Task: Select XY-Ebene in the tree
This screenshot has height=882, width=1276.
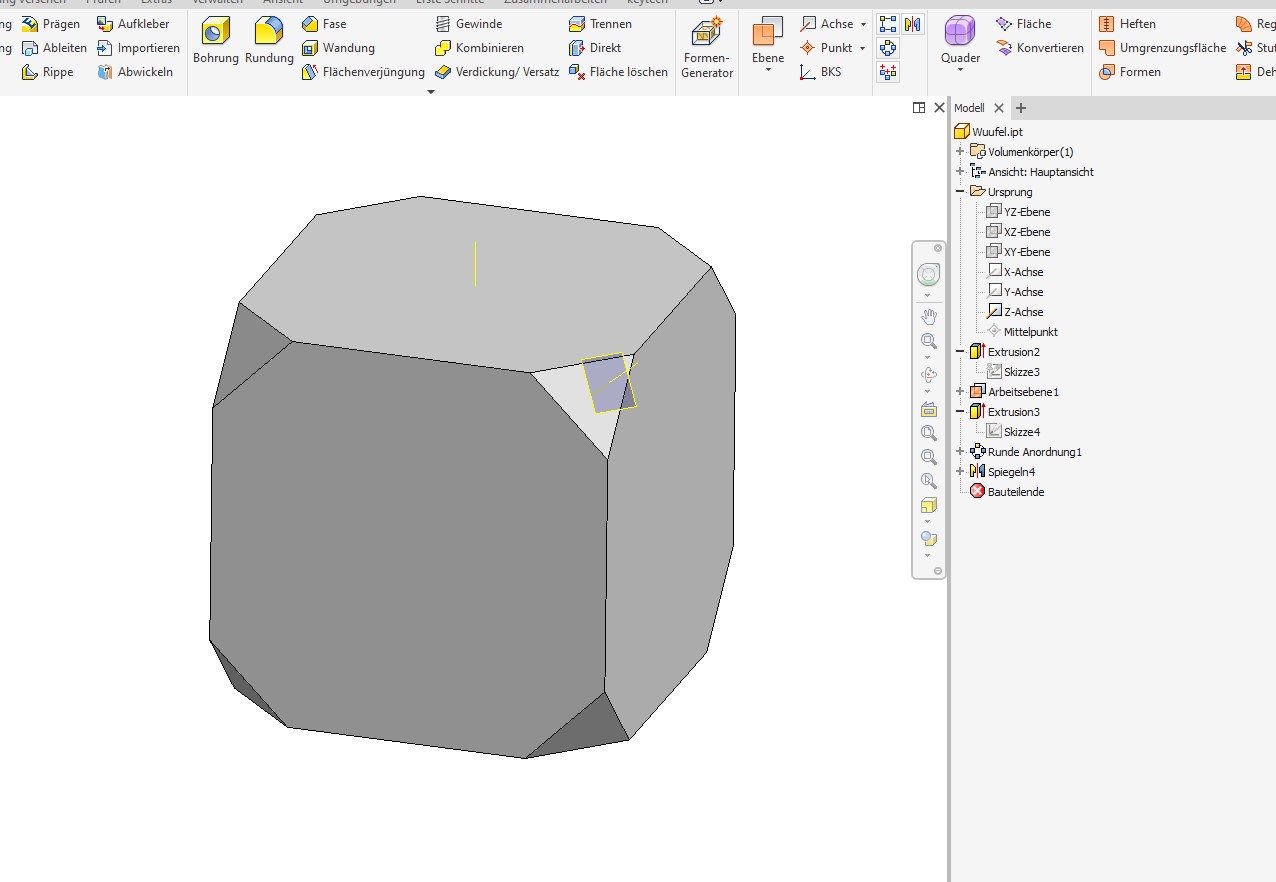Action: pyautogui.click(x=1018, y=252)
